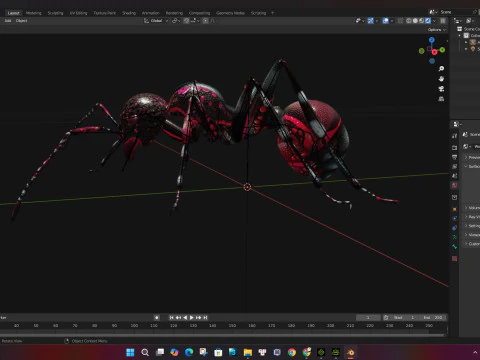Image resolution: width=480 pixels, height=360 pixels.
Task: Open transform orientation Global dropdown
Action: pos(156,21)
